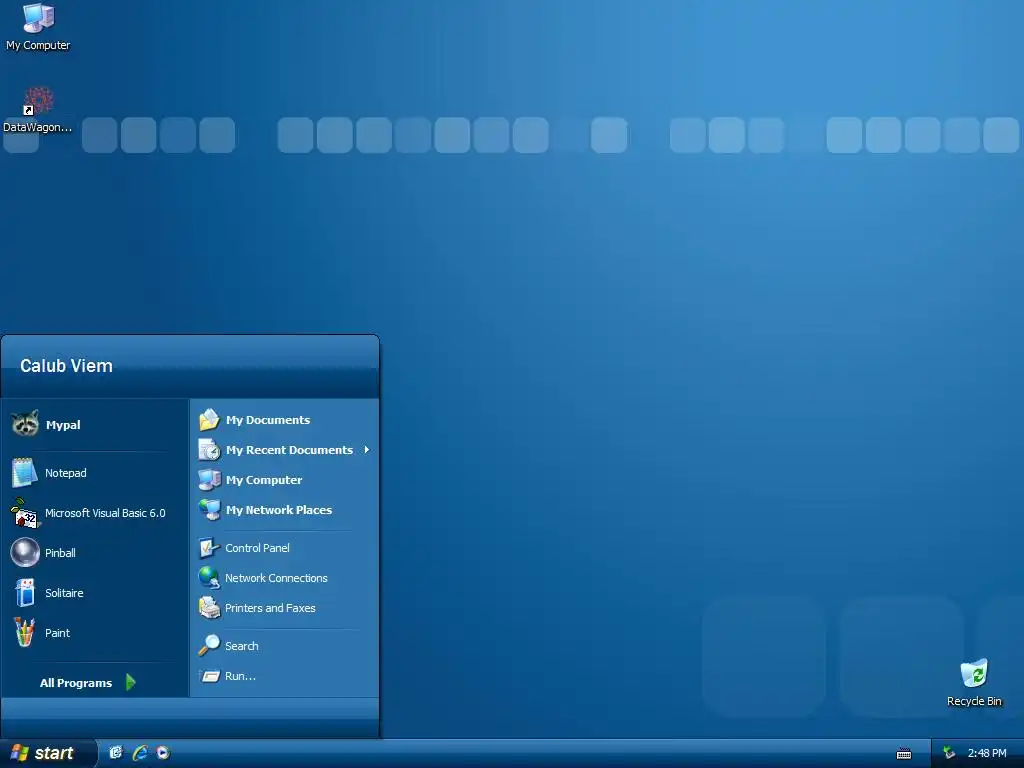The height and width of the screenshot is (768, 1024).
Task: Click the Calub Viem user name
Action: 66,366
